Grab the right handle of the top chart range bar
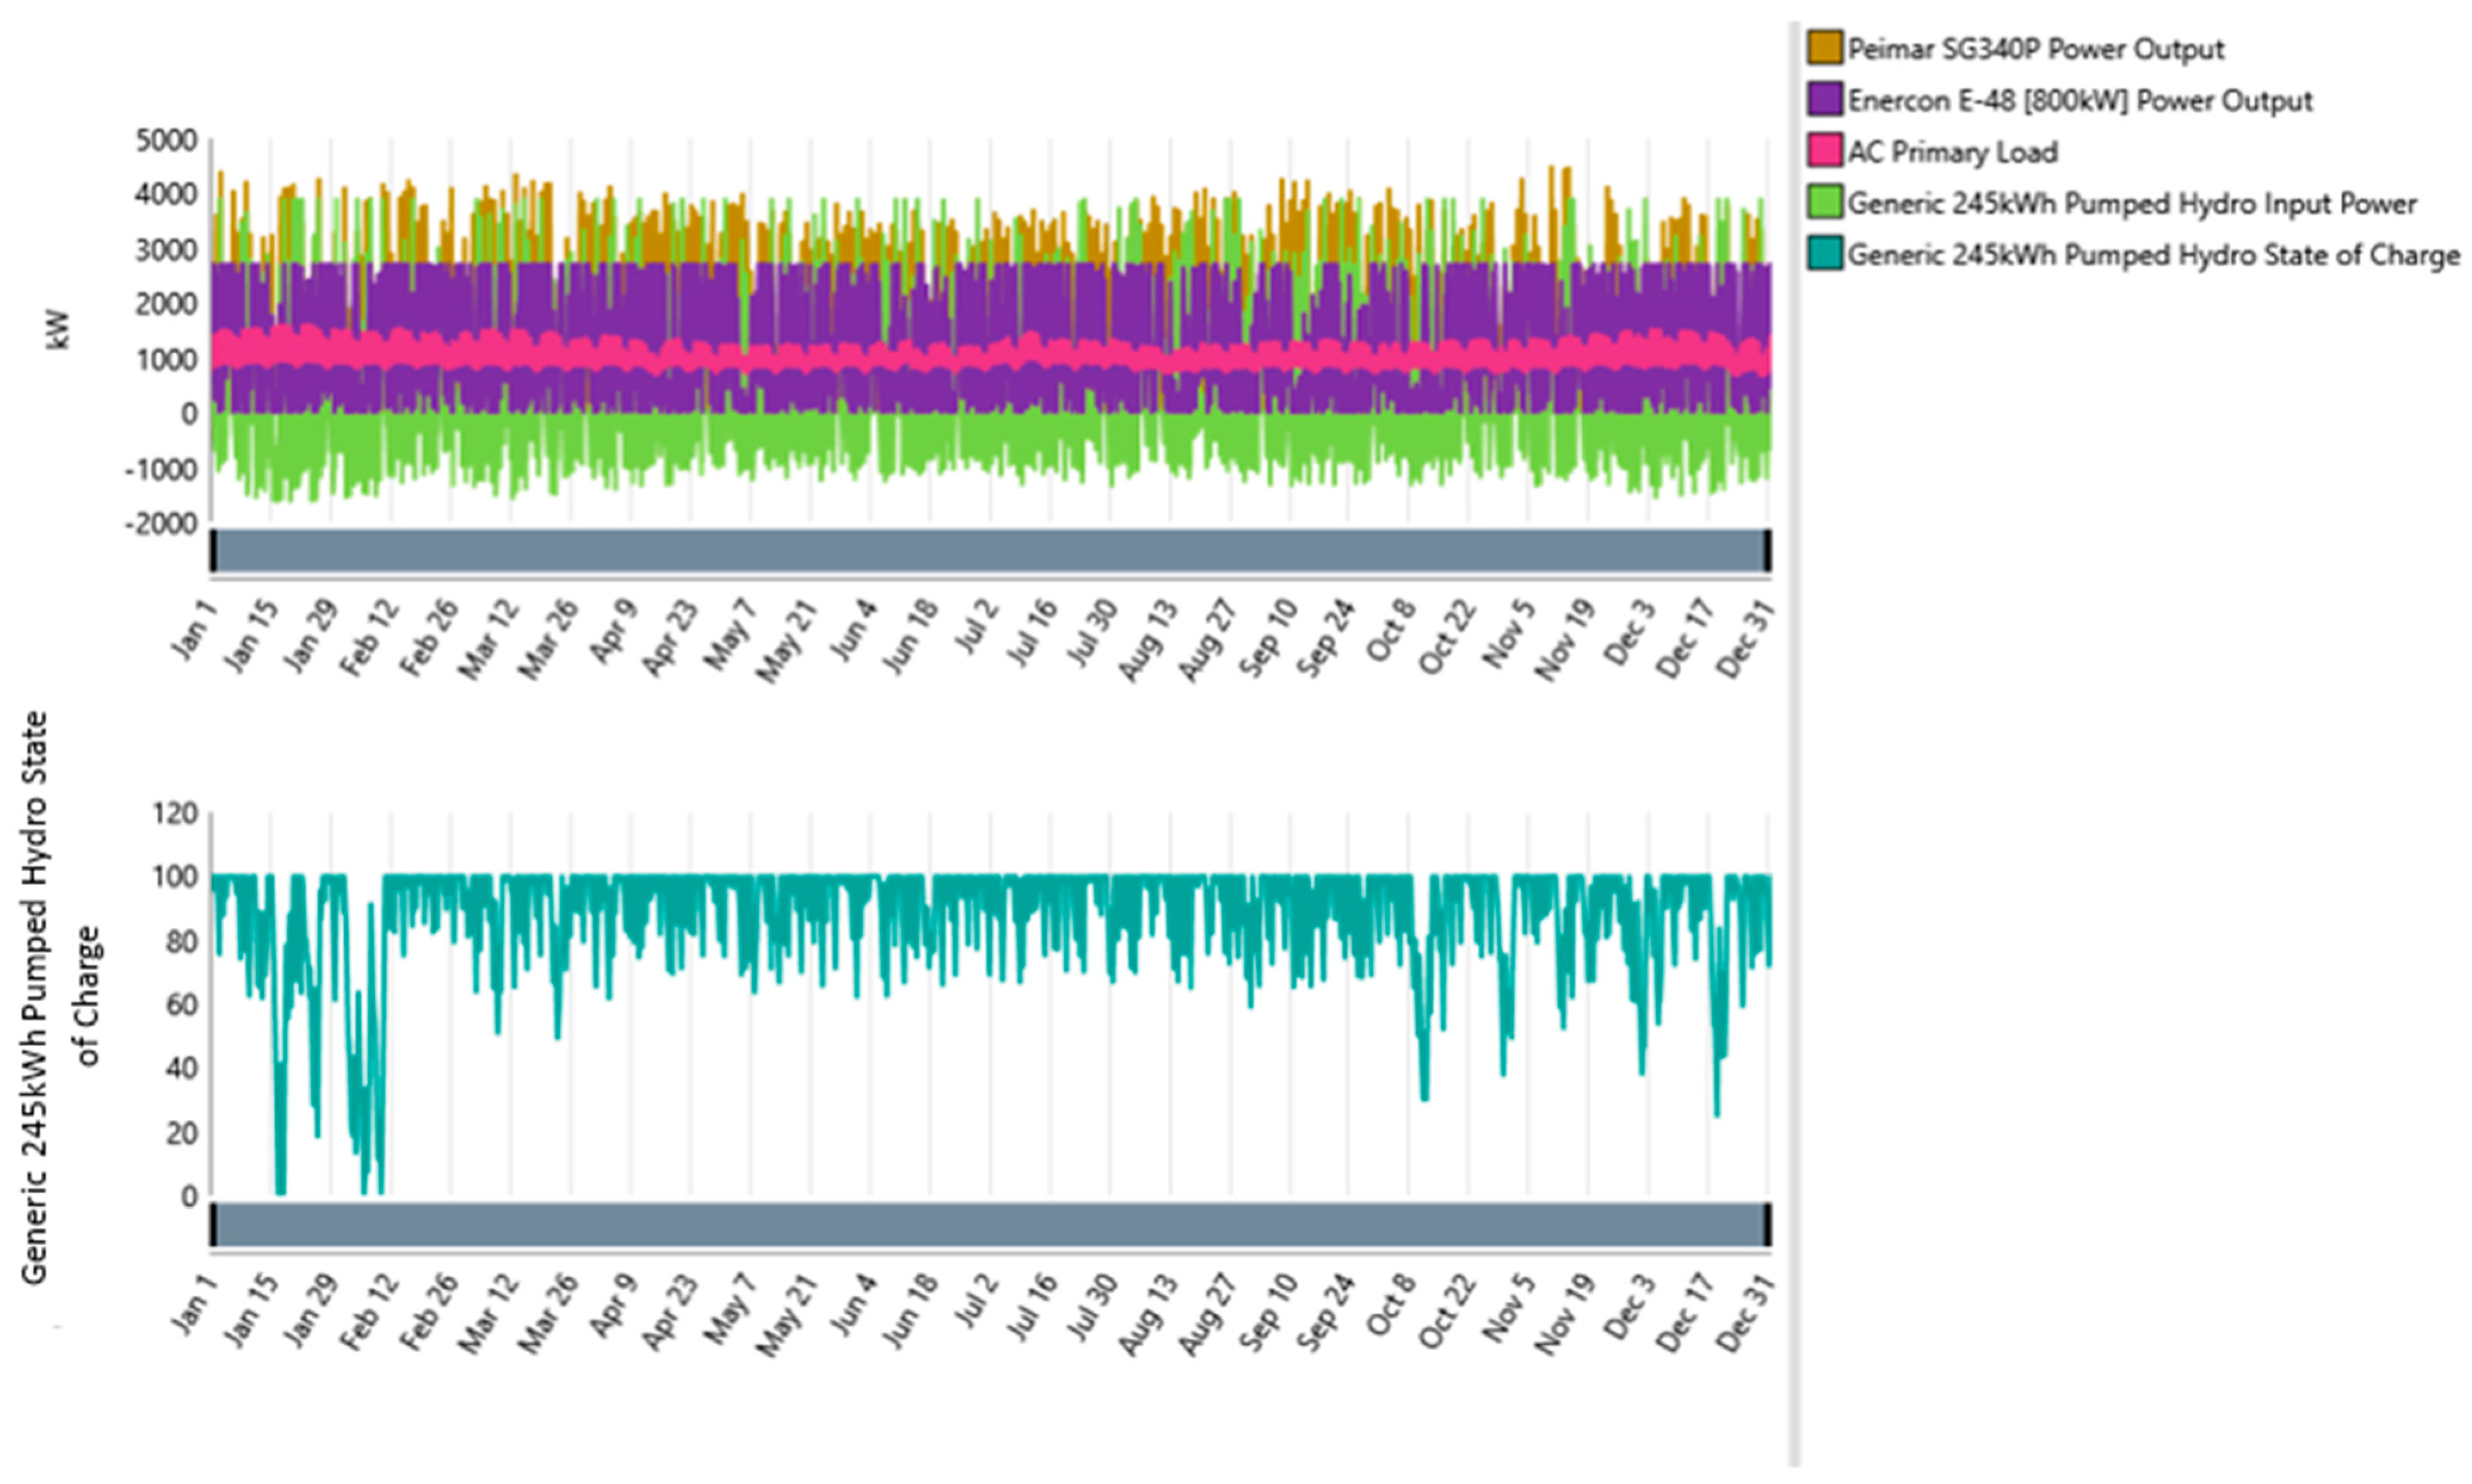This screenshot has width=2472, height=1484. click(x=1767, y=551)
